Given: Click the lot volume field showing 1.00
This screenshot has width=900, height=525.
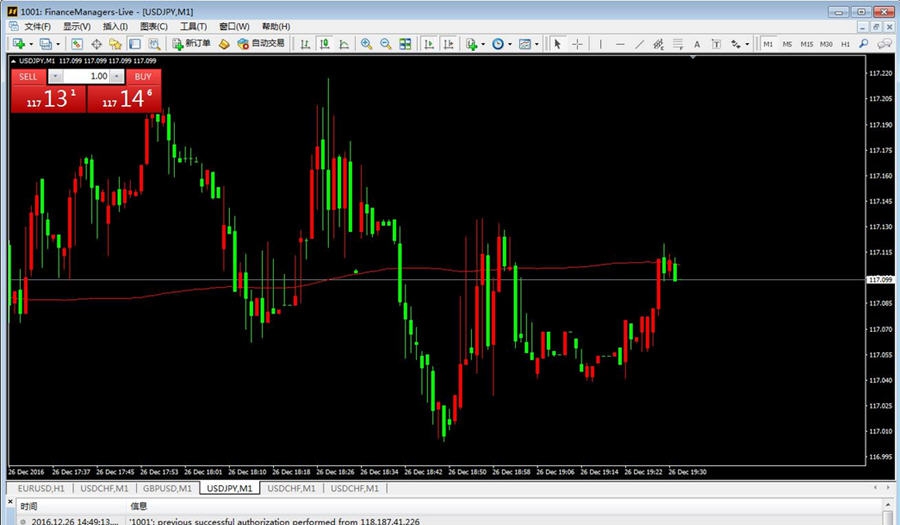Looking at the screenshot, I should (87, 76).
